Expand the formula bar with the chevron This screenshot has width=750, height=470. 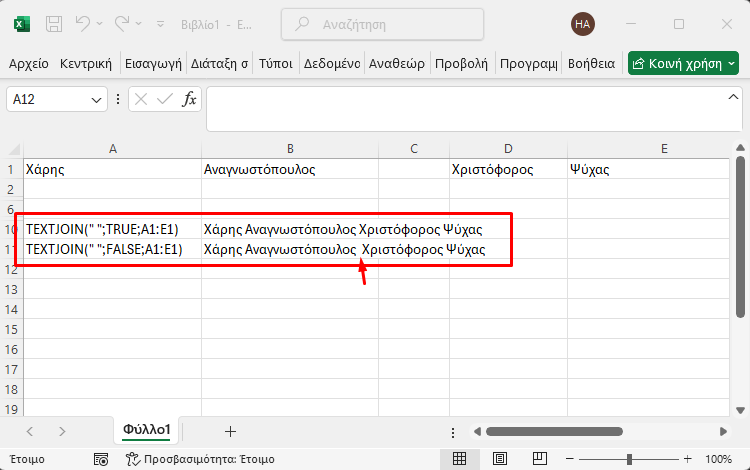click(x=733, y=97)
